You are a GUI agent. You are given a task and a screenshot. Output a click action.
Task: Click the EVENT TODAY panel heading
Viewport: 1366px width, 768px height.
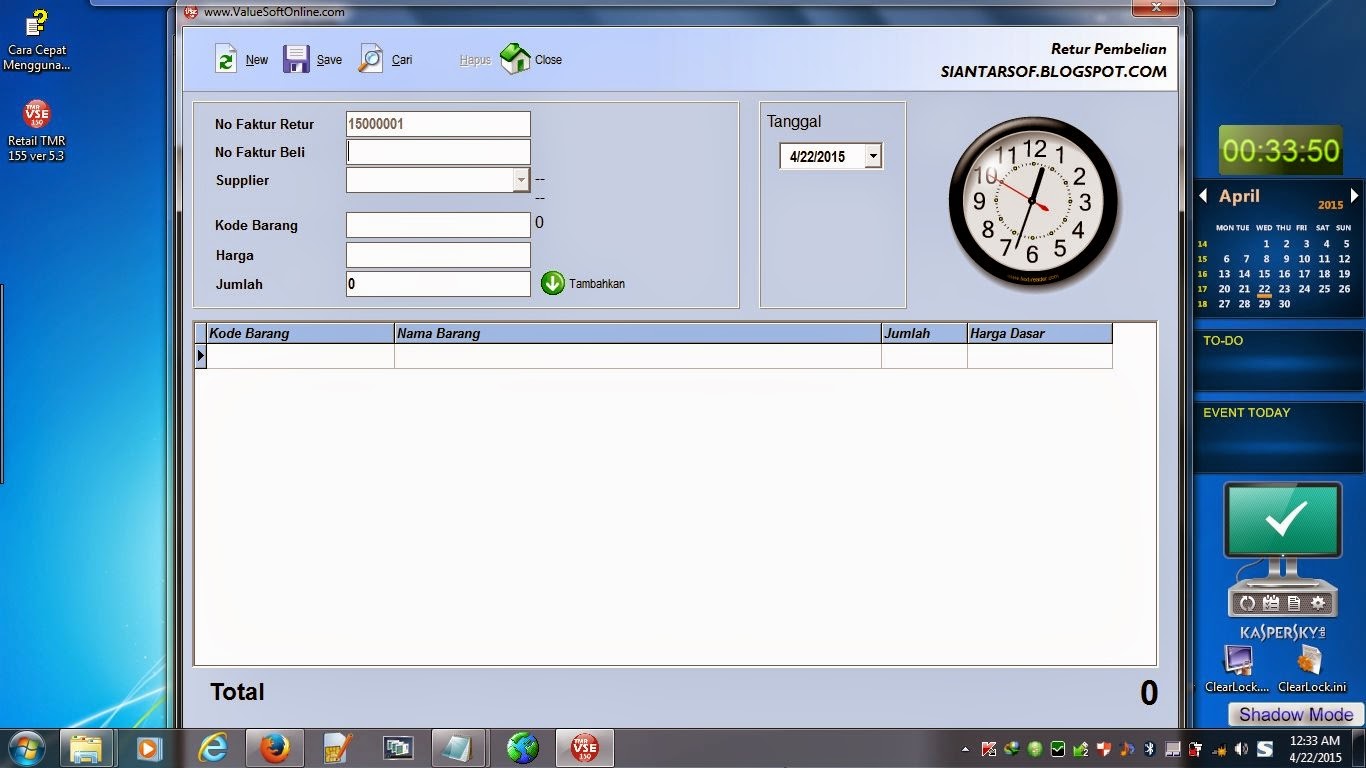pos(1247,412)
